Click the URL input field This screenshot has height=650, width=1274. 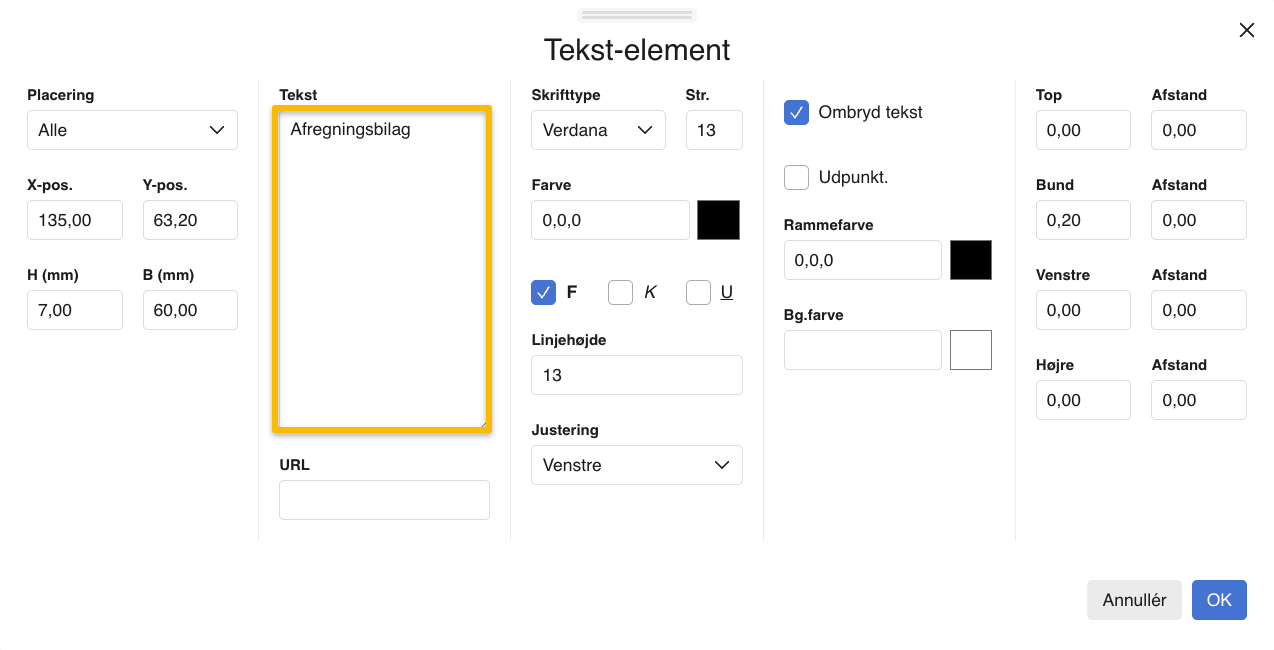[384, 500]
